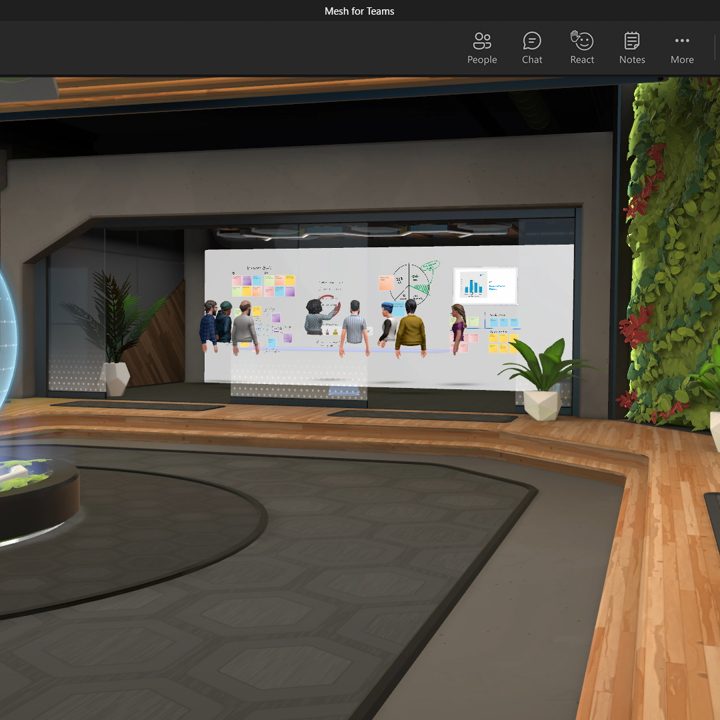Select the leftmost avatar in plaid shirt

(208, 325)
